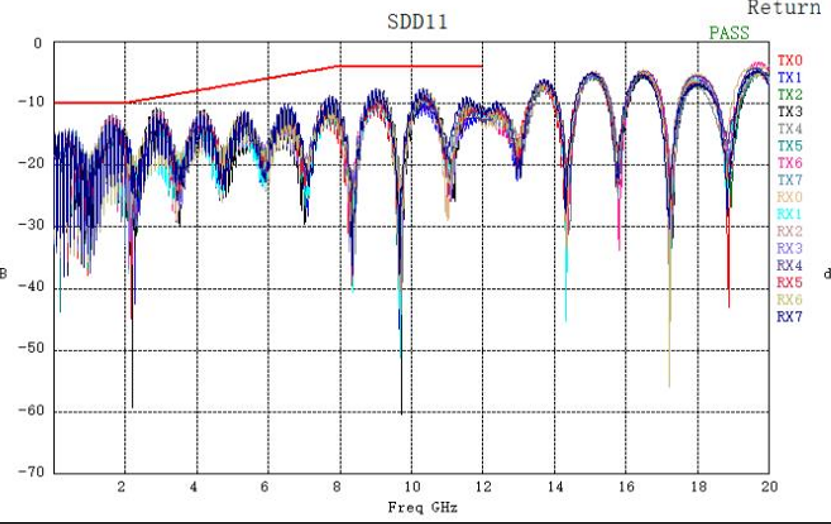Click the RX6 legend label
Viewport: 831px width, 524px height.
pos(790,300)
